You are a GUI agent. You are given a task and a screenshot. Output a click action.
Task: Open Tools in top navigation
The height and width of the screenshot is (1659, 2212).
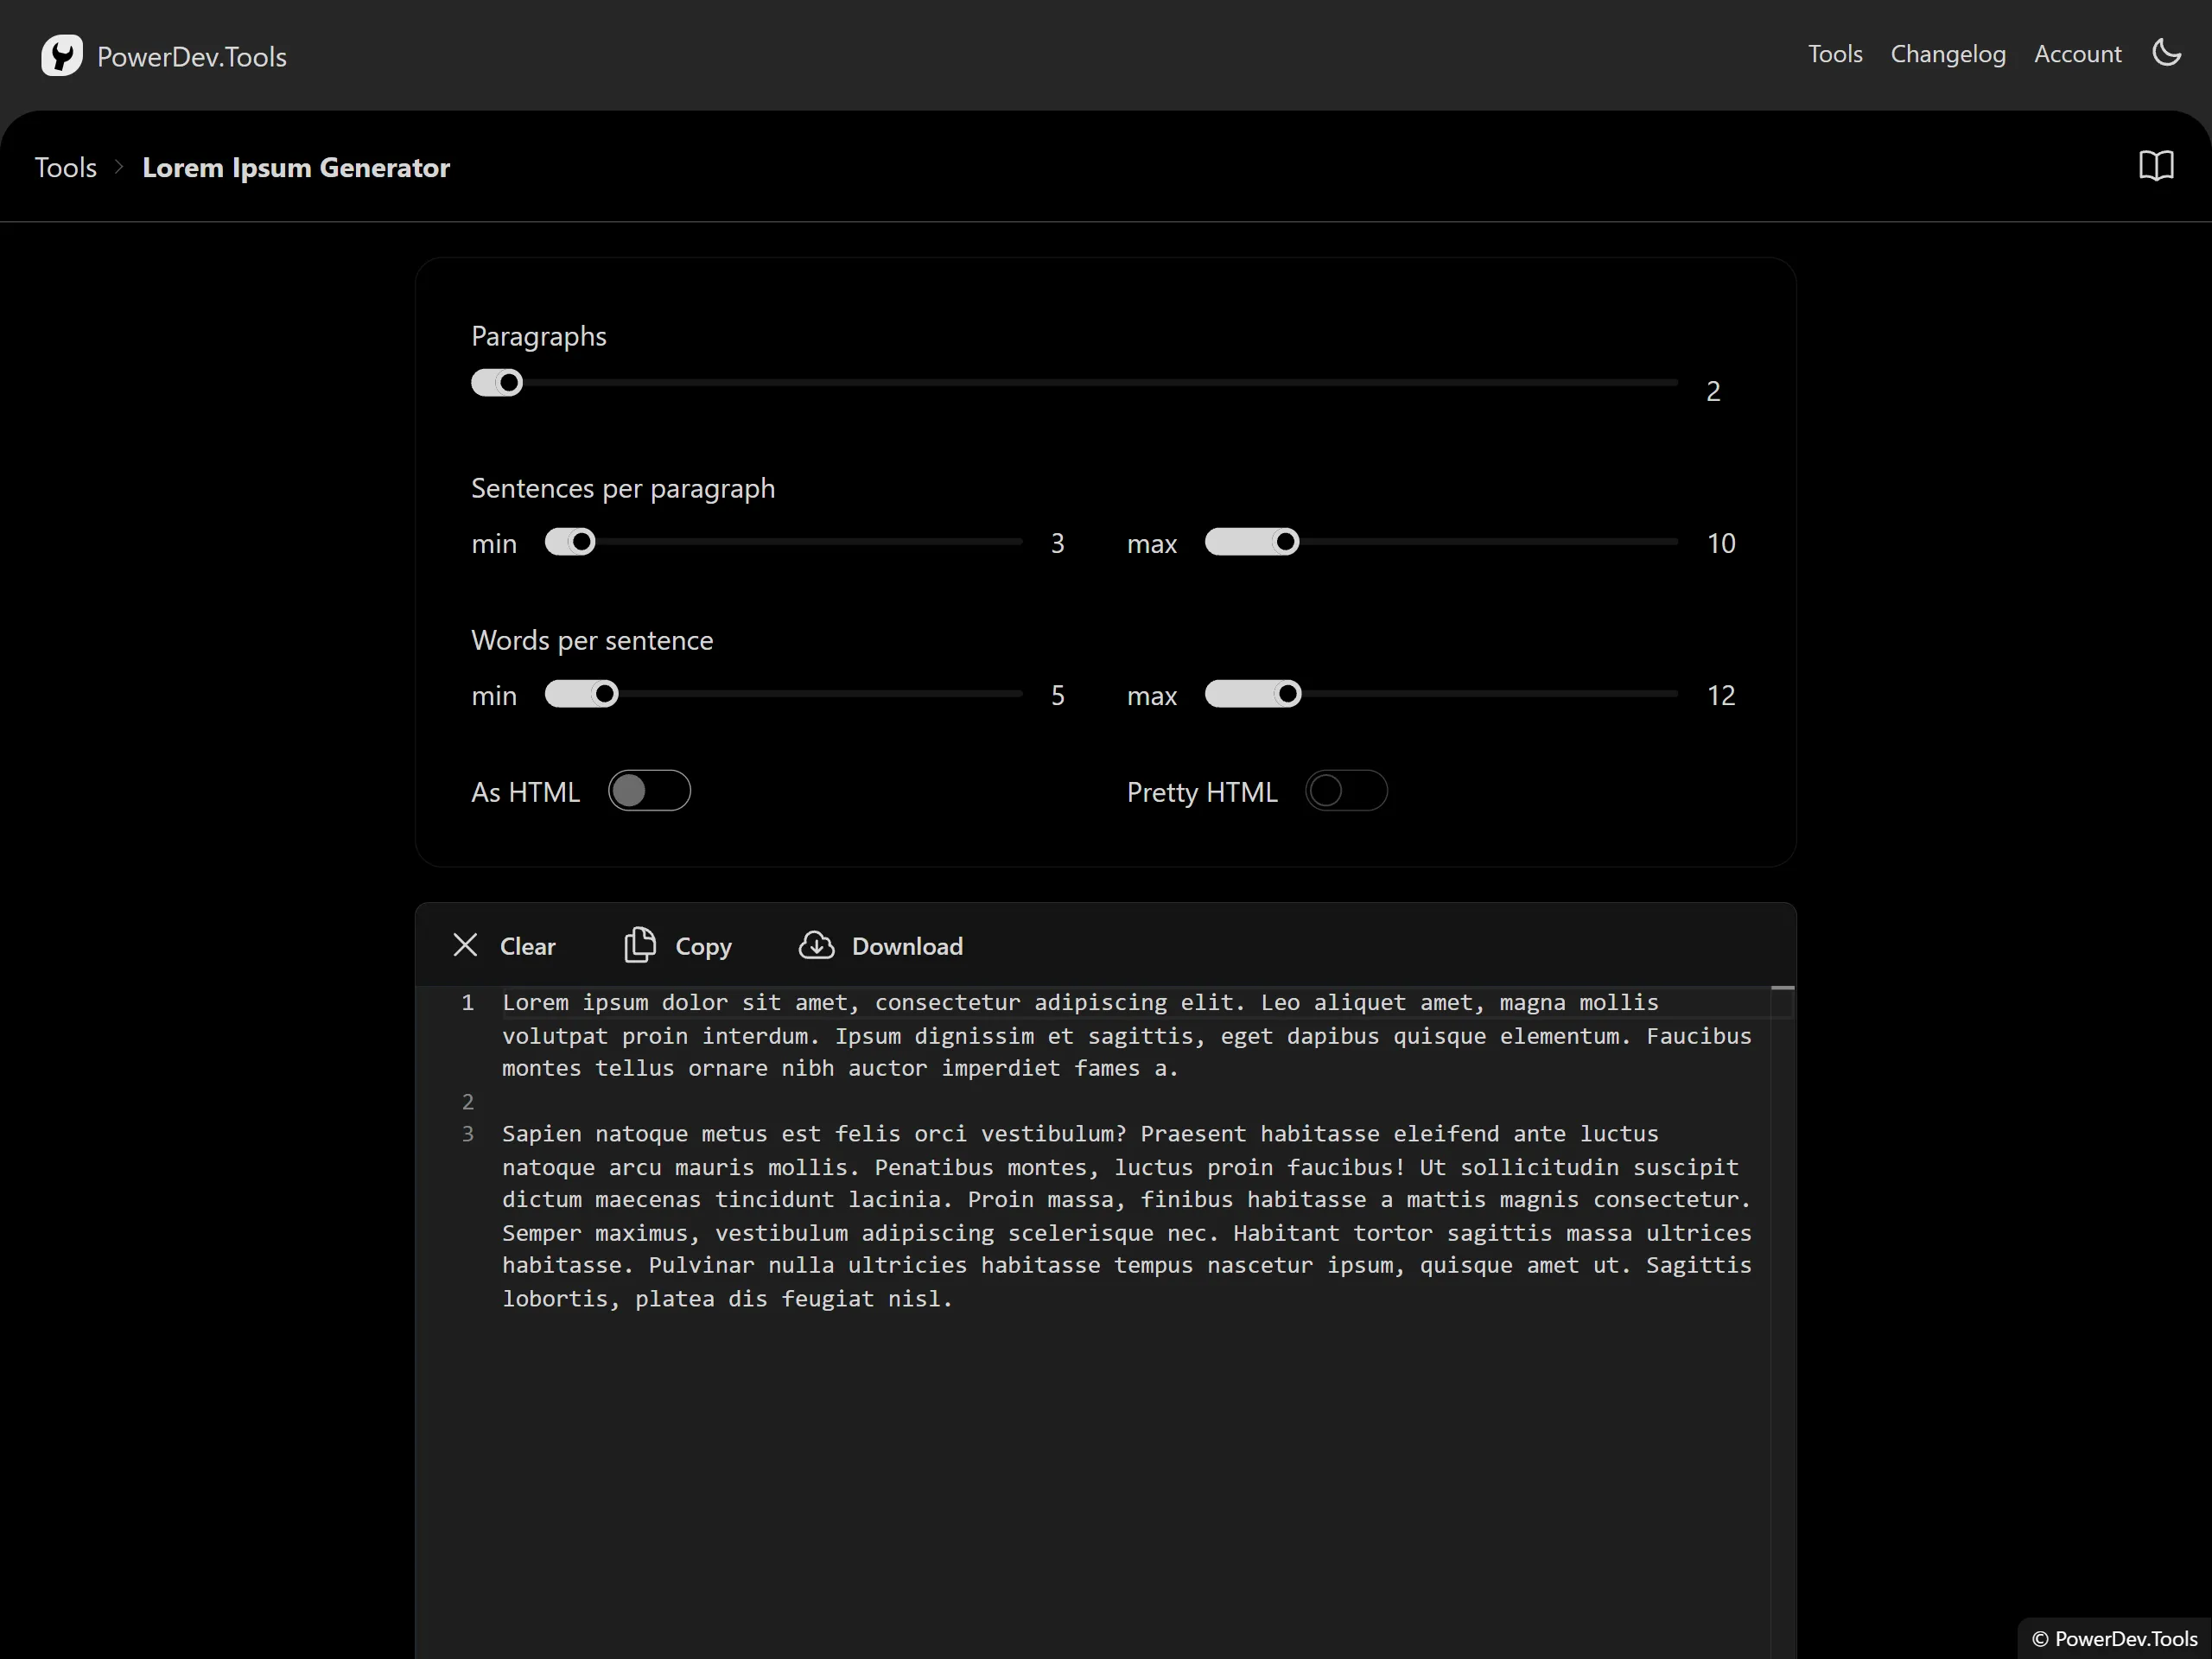point(1834,54)
